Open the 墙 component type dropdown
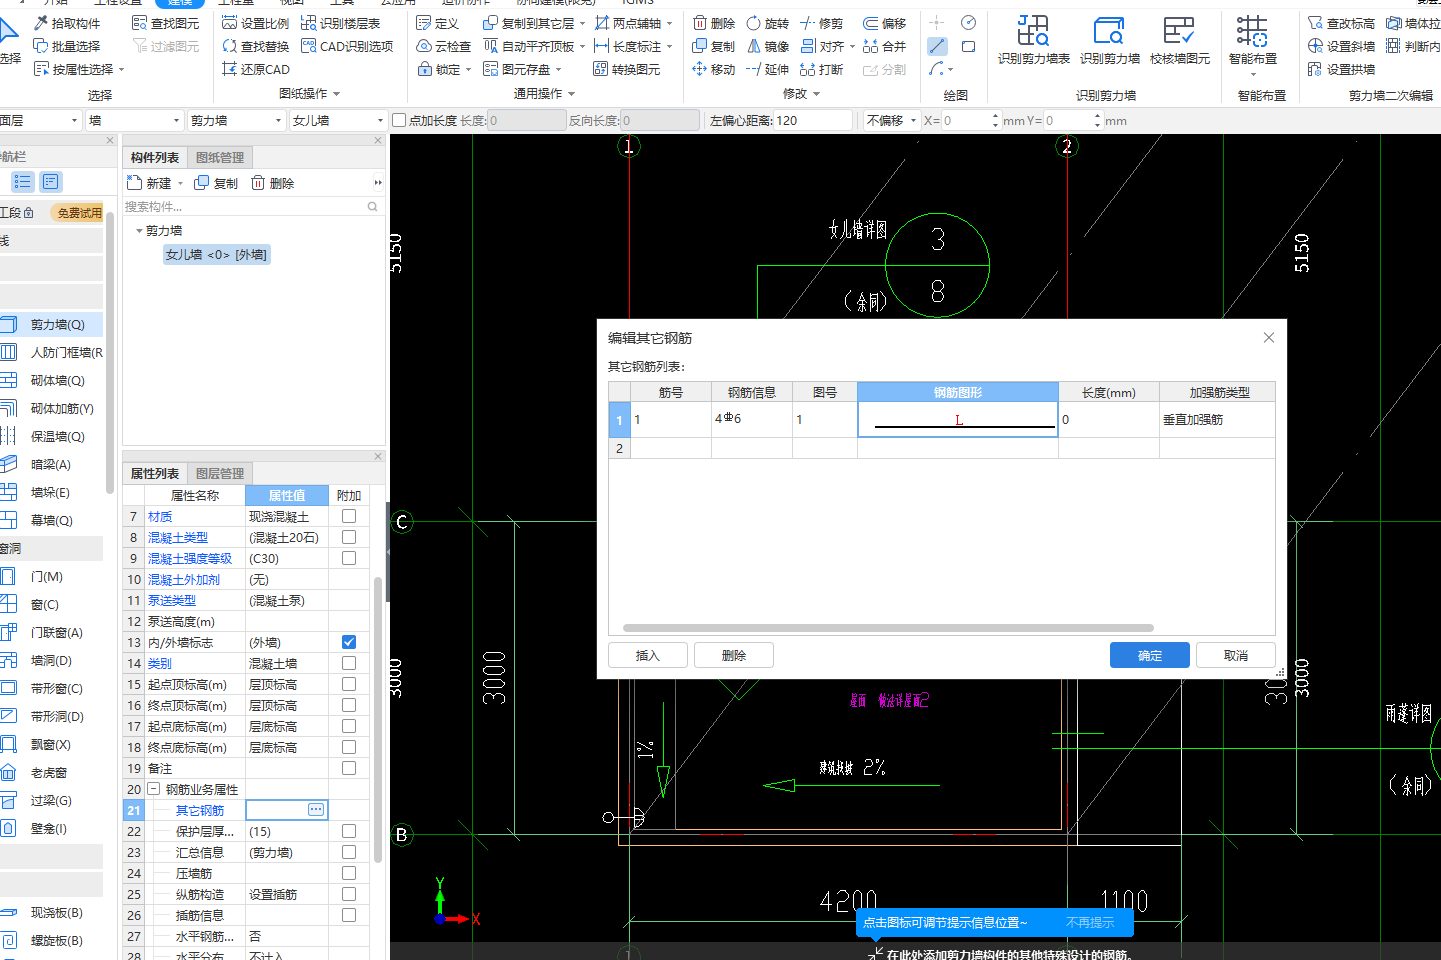Image resolution: width=1441 pixels, height=960 pixels. (134, 120)
